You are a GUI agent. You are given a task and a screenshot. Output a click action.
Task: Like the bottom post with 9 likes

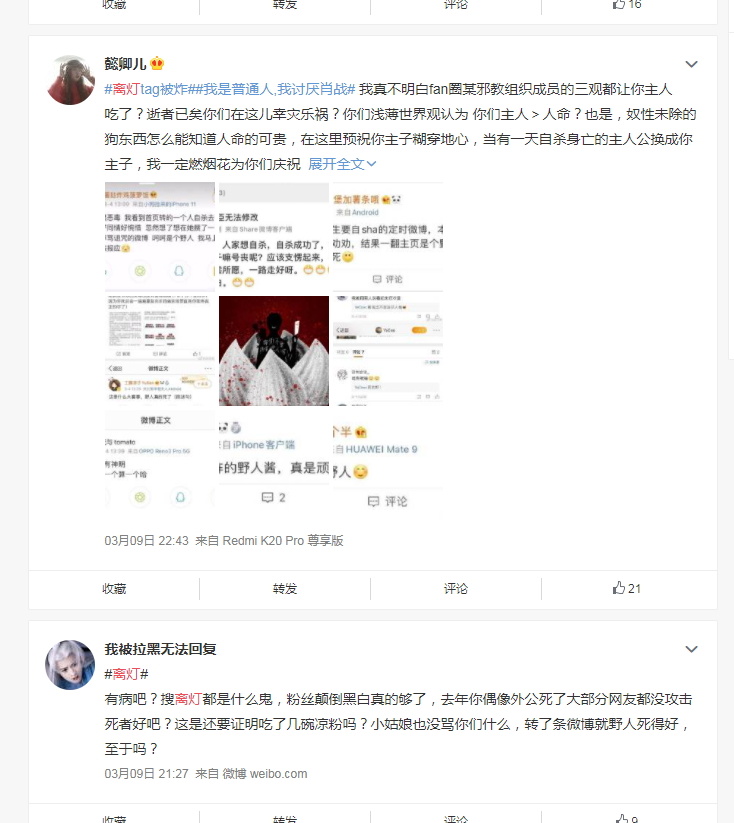[x=626, y=818]
